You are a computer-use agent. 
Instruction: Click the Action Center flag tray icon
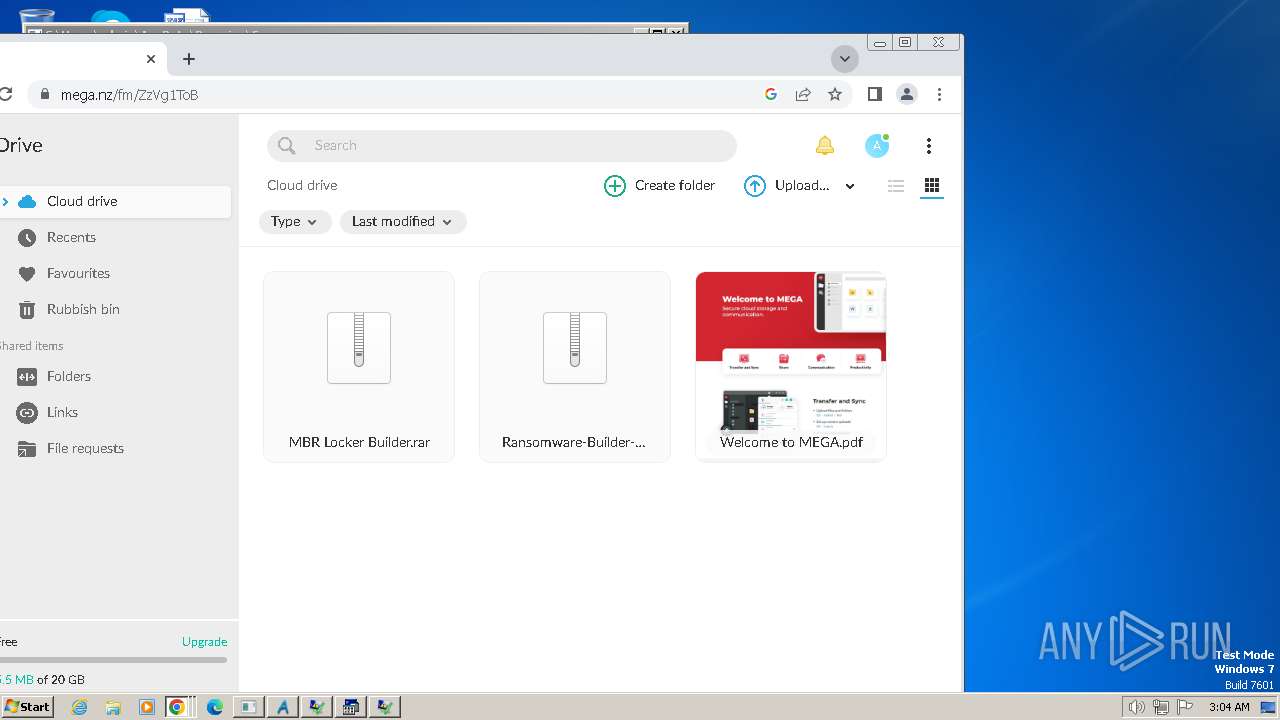coord(1185,707)
